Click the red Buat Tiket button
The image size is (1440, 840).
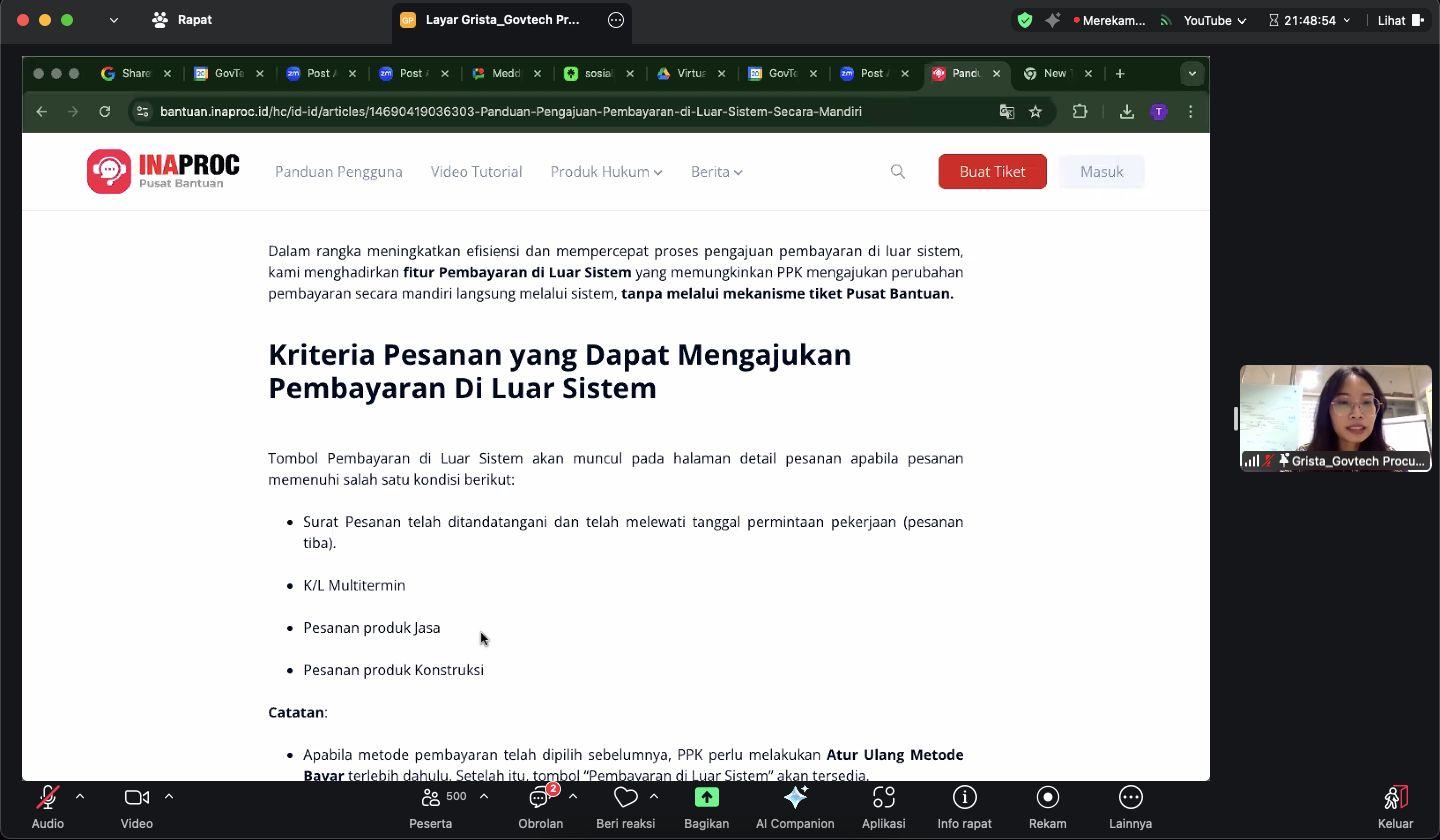click(x=992, y=172)
